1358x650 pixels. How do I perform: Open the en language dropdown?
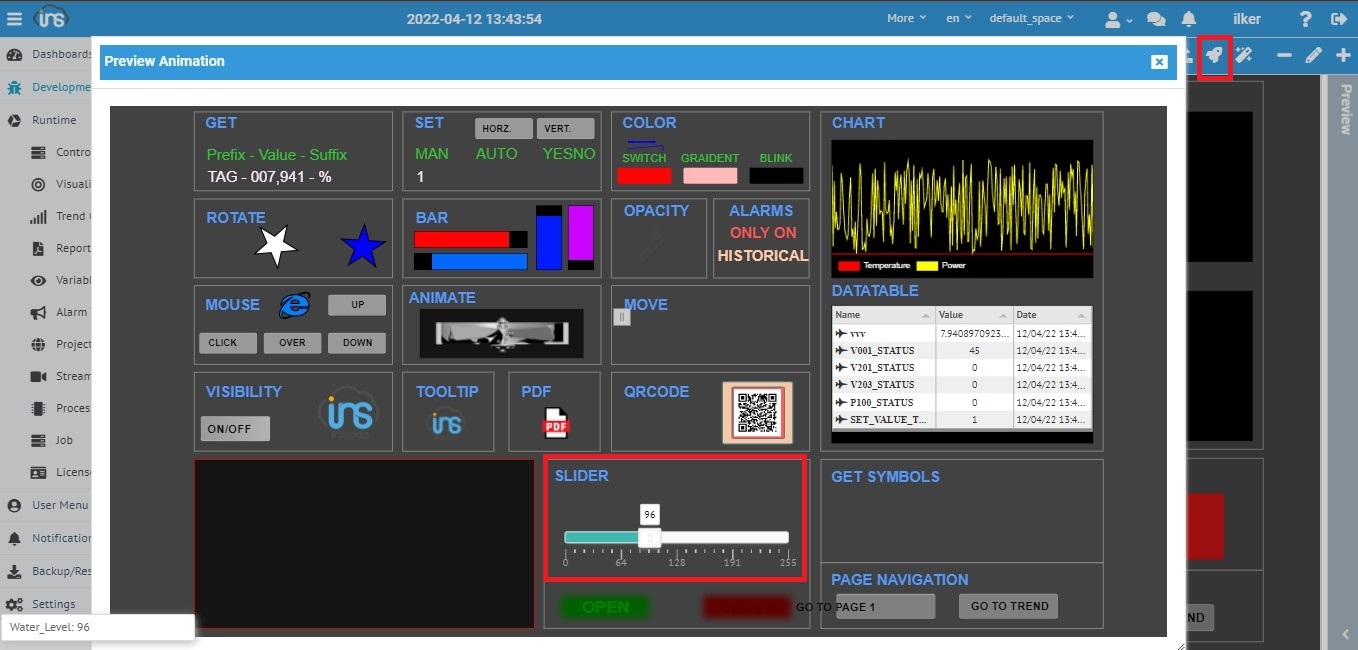960,18
